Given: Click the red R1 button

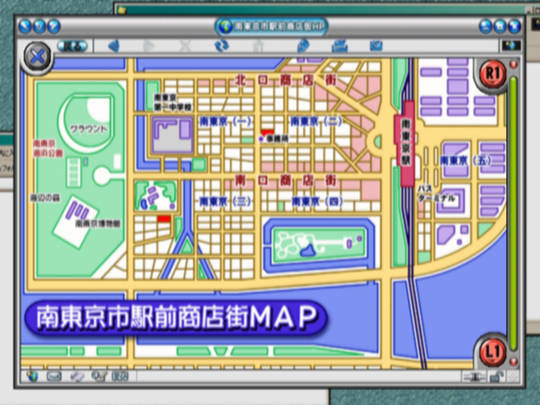Looking at the screenshot, I should [x=493, y=73].
